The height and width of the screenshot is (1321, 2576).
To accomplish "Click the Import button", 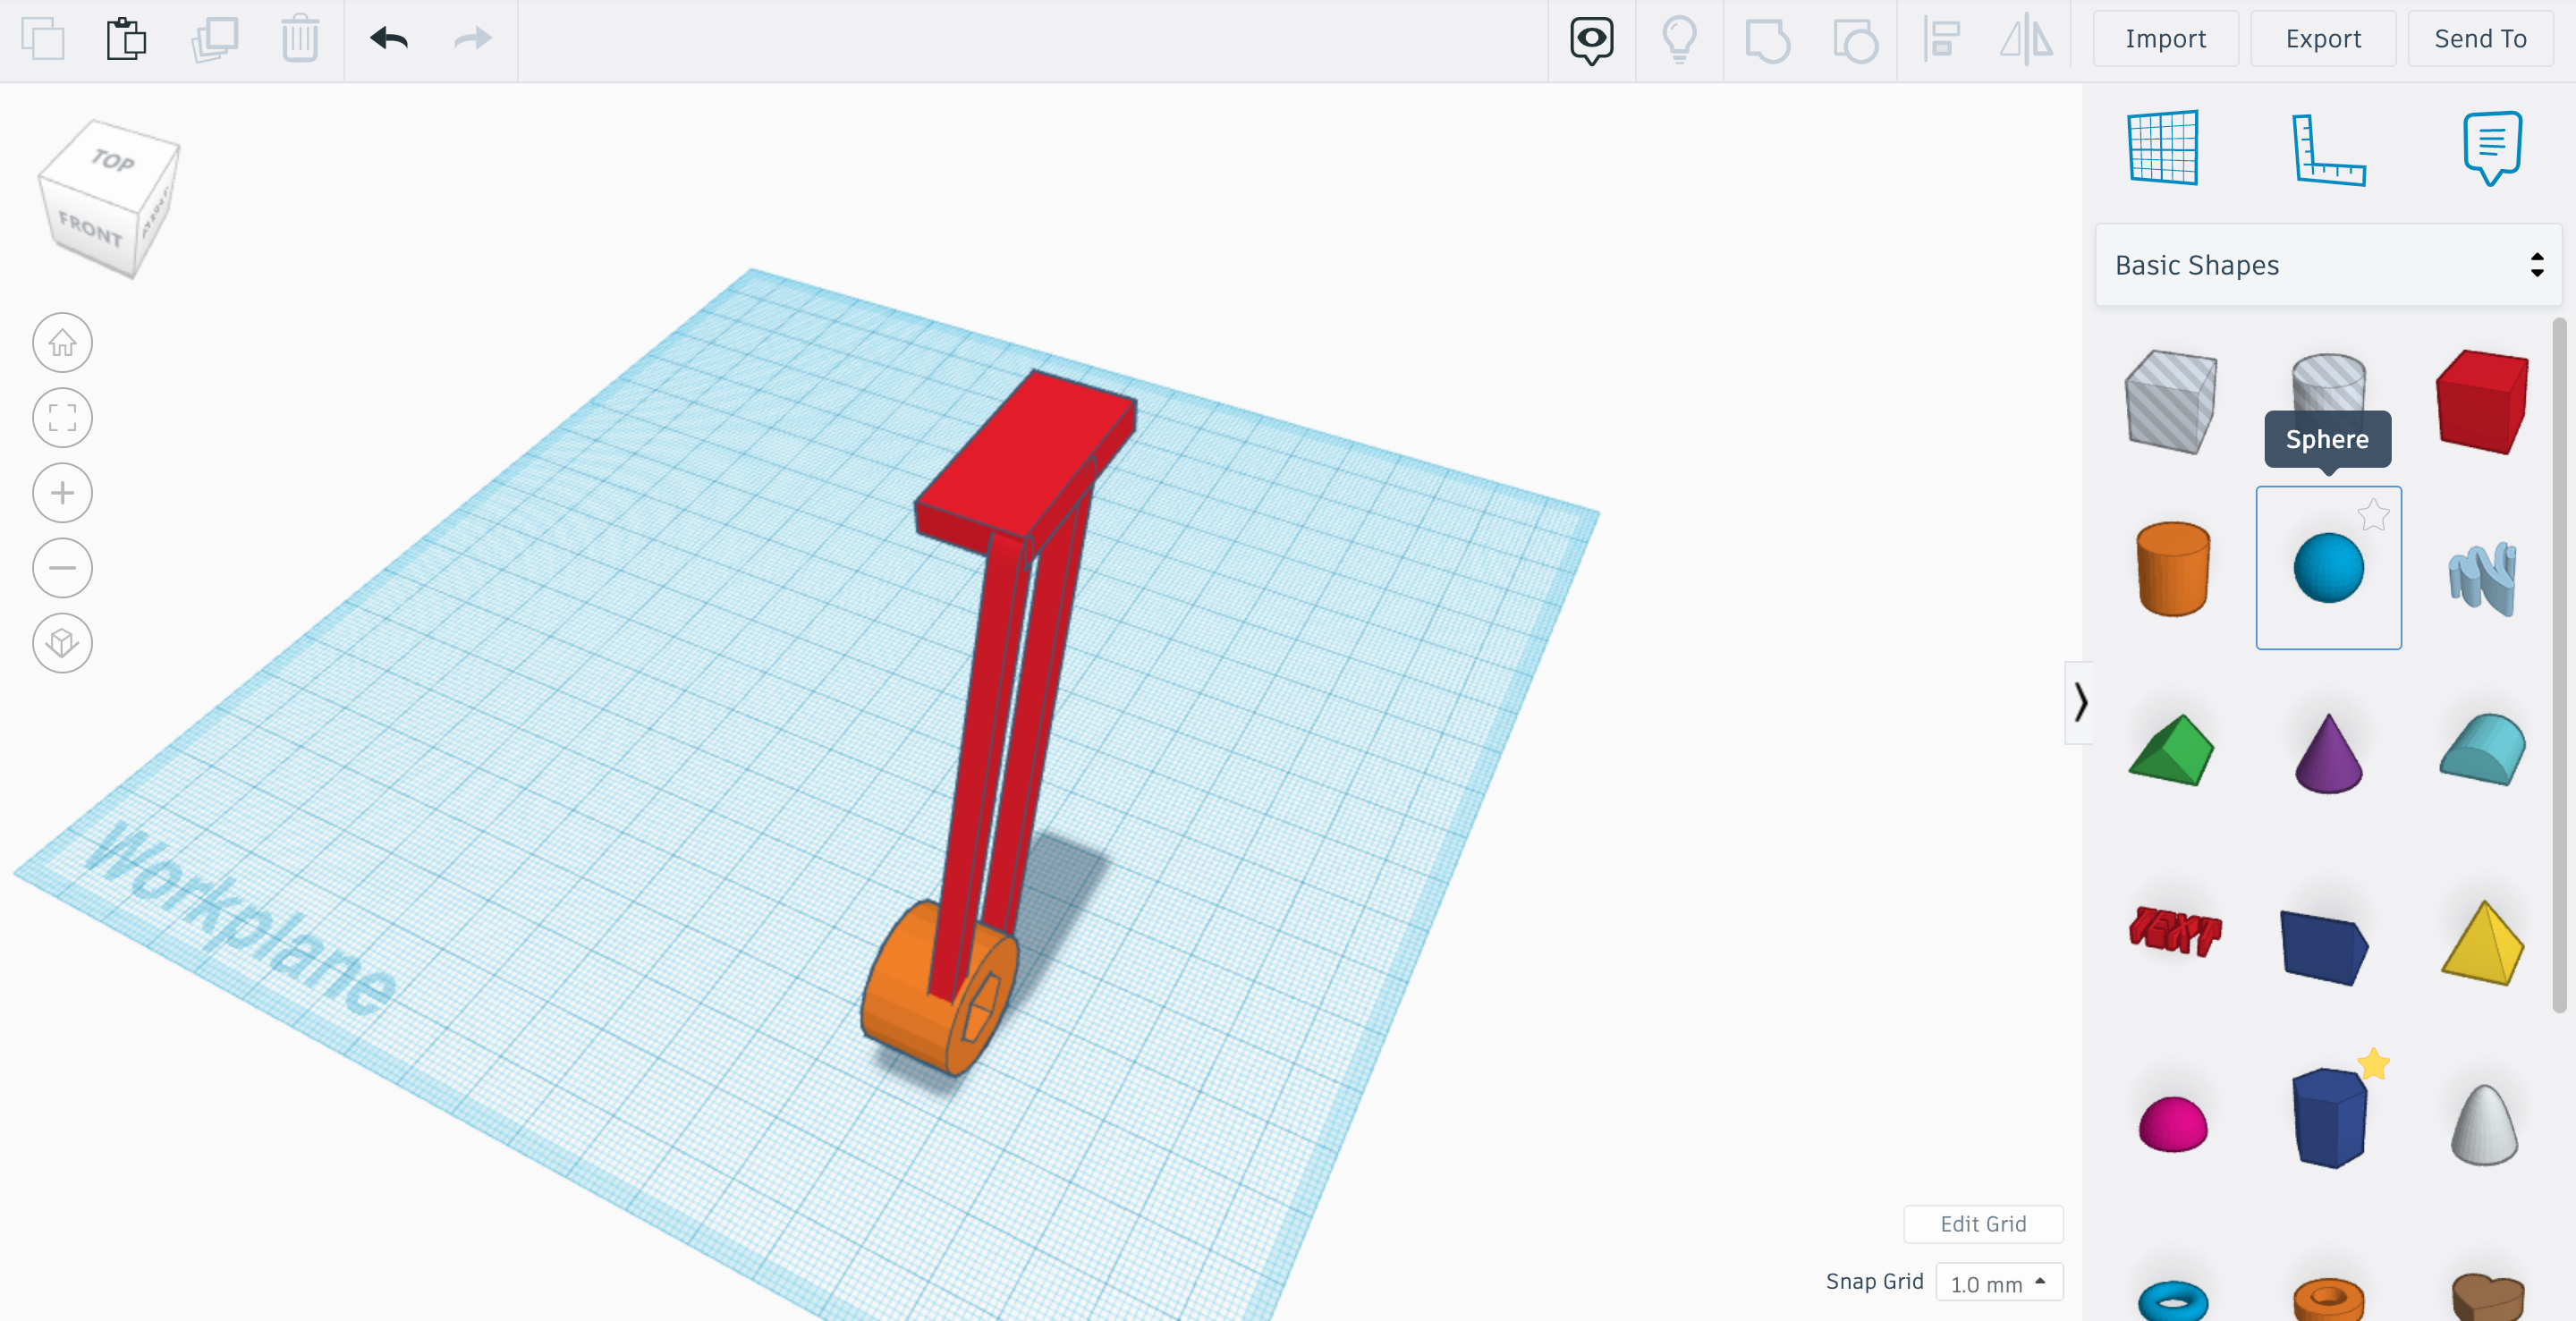I will pyautogui.click(x=2165, y=39).
